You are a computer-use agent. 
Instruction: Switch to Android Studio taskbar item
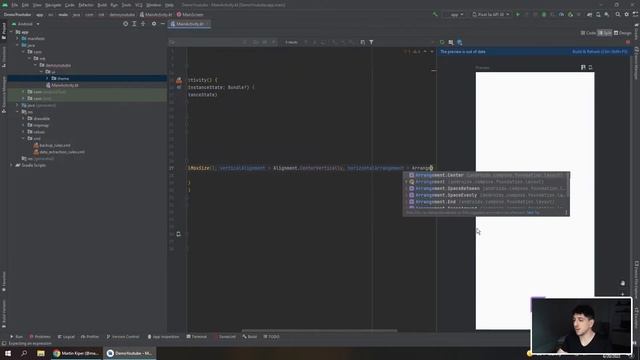[x=130, y=353]
